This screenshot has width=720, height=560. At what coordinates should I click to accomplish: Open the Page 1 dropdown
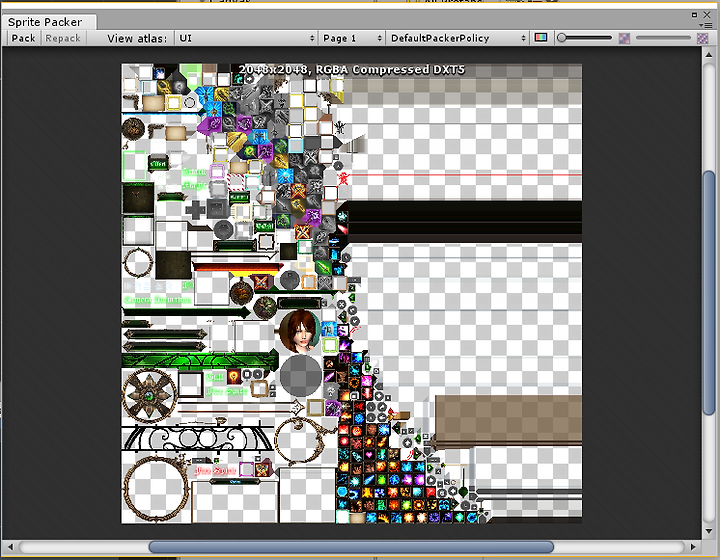coord(352,38)
